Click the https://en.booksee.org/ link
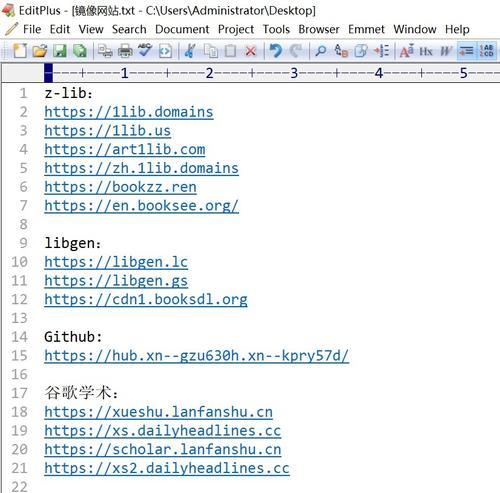This screenshot has width=500, height=493. coord(141,206)
